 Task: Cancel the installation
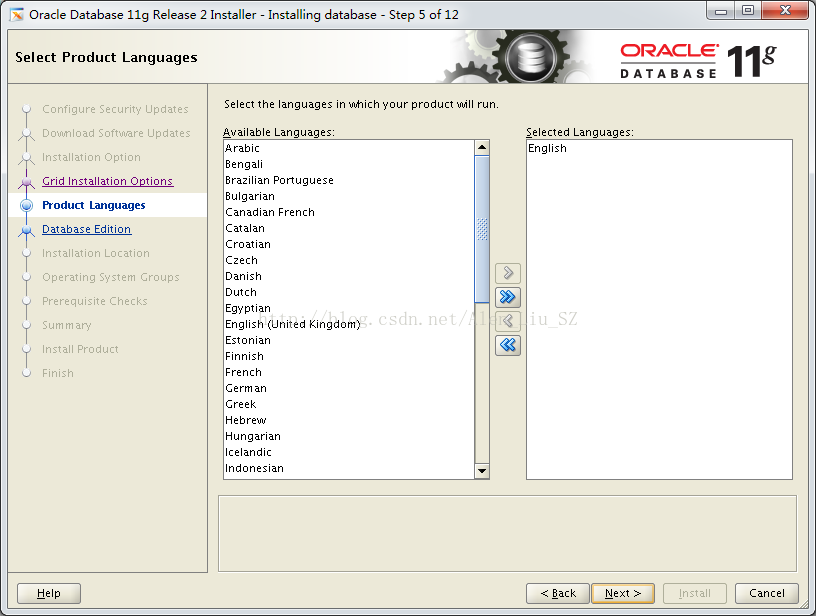pyautogui.click(x=767, y=593)
